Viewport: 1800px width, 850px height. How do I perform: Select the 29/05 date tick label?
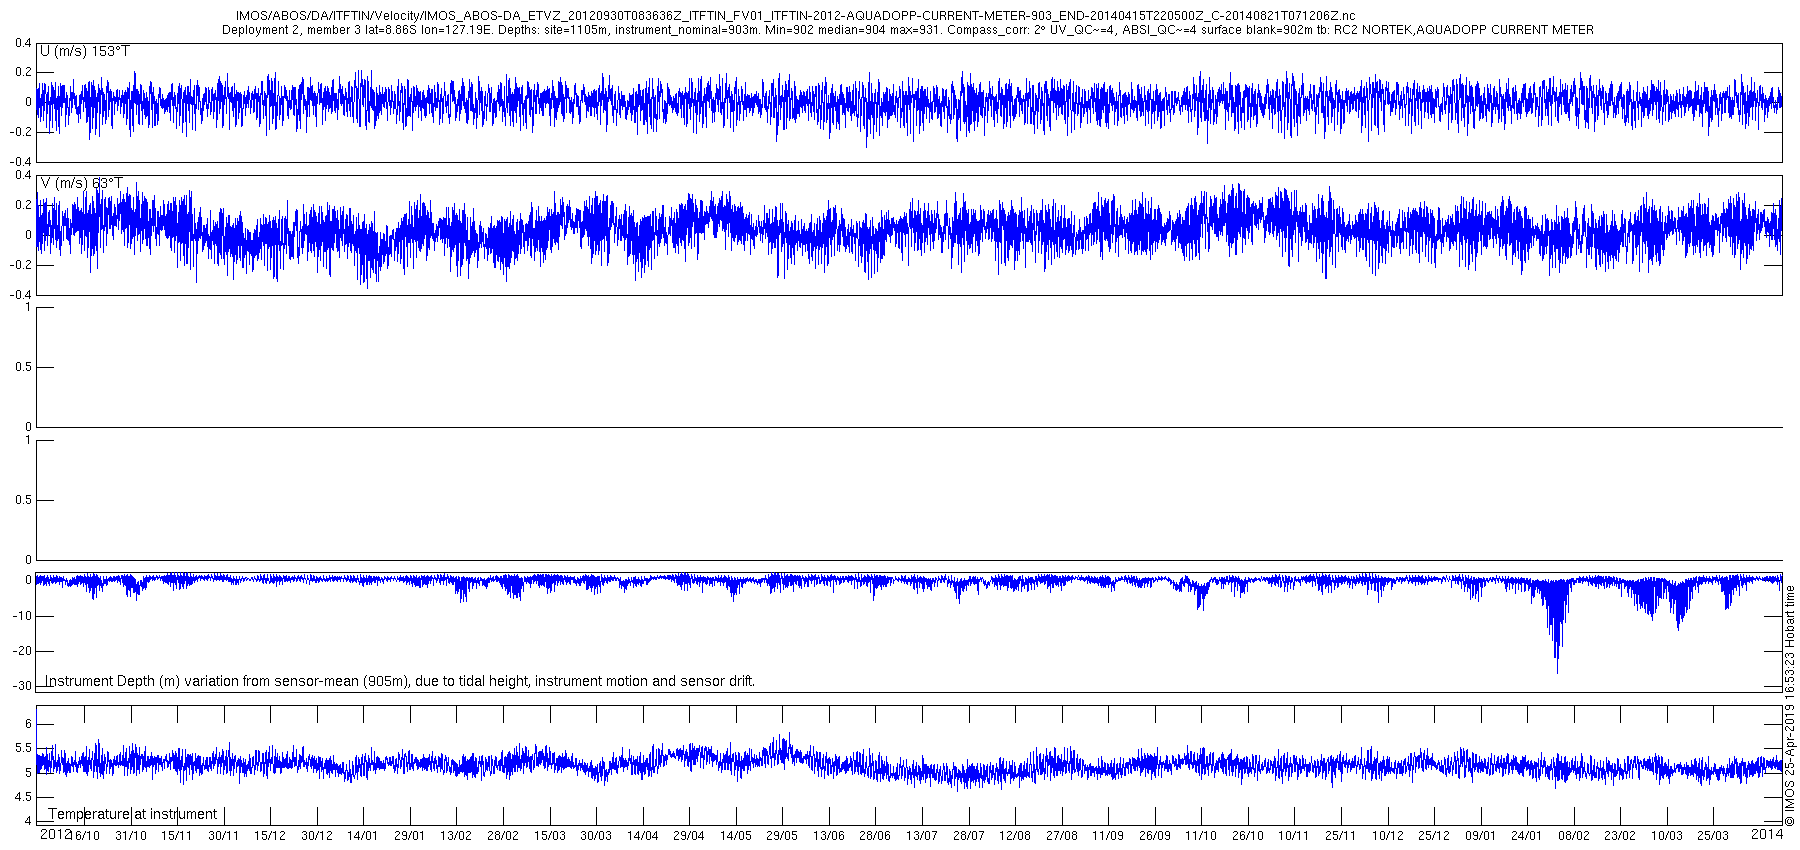(x=782, y=836)
